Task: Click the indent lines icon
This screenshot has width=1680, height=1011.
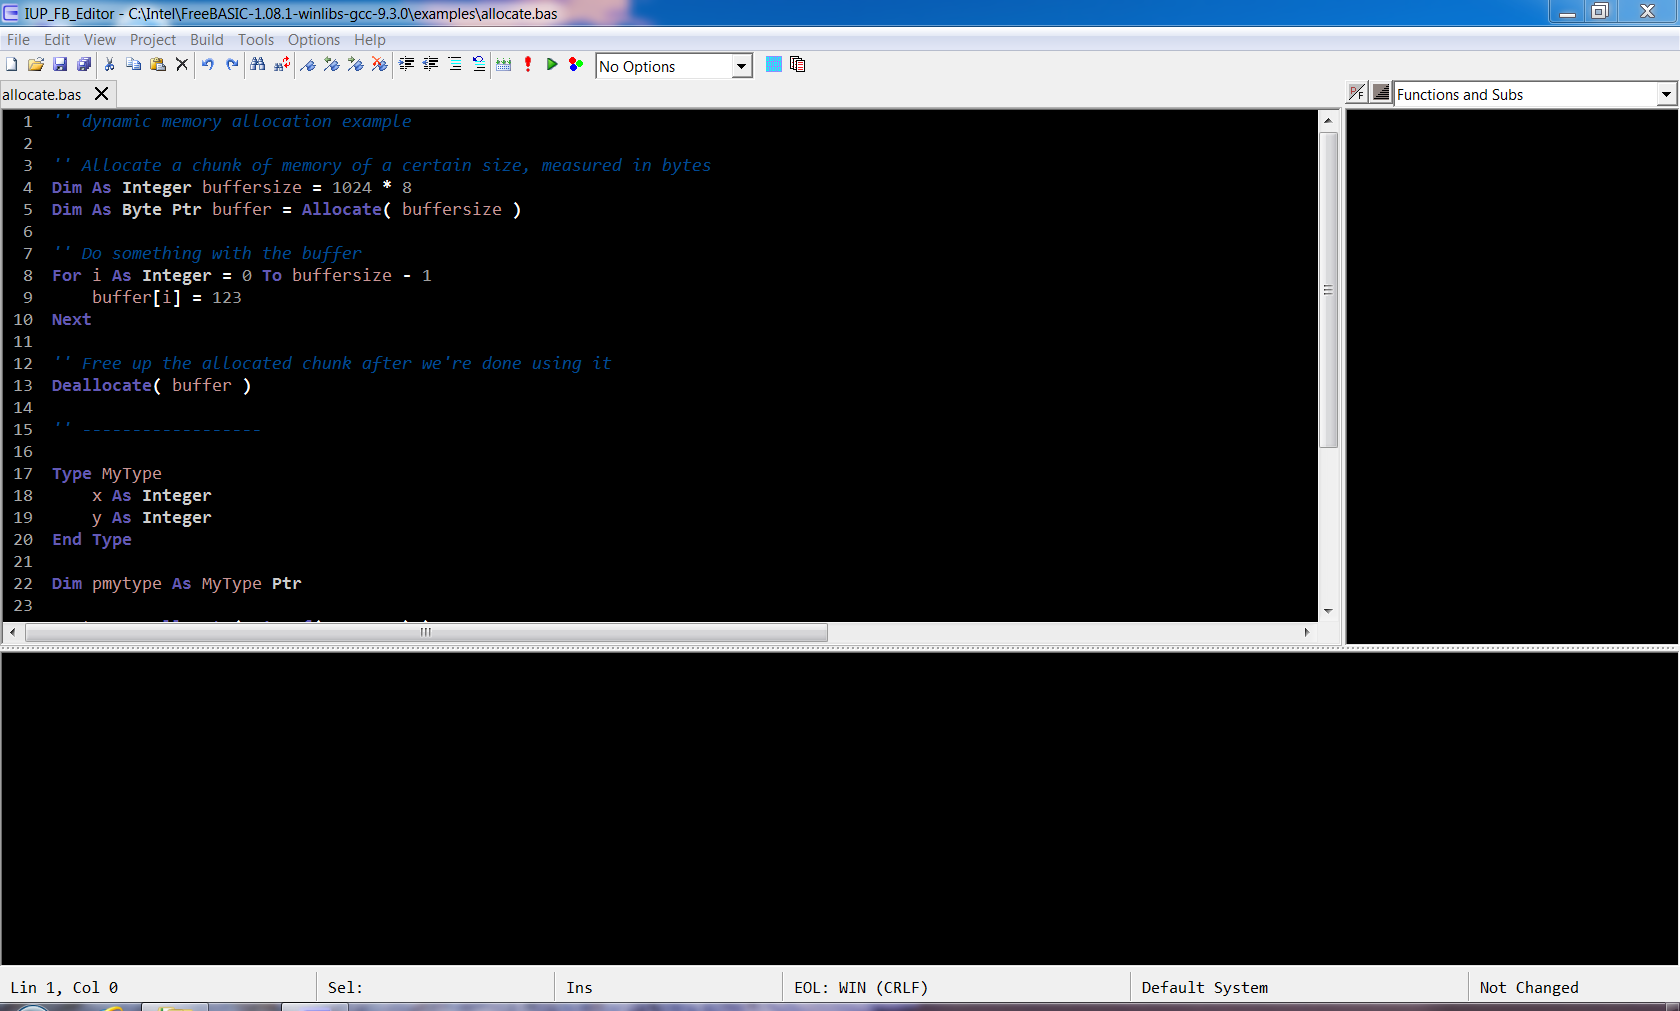Action: point(406,64)
